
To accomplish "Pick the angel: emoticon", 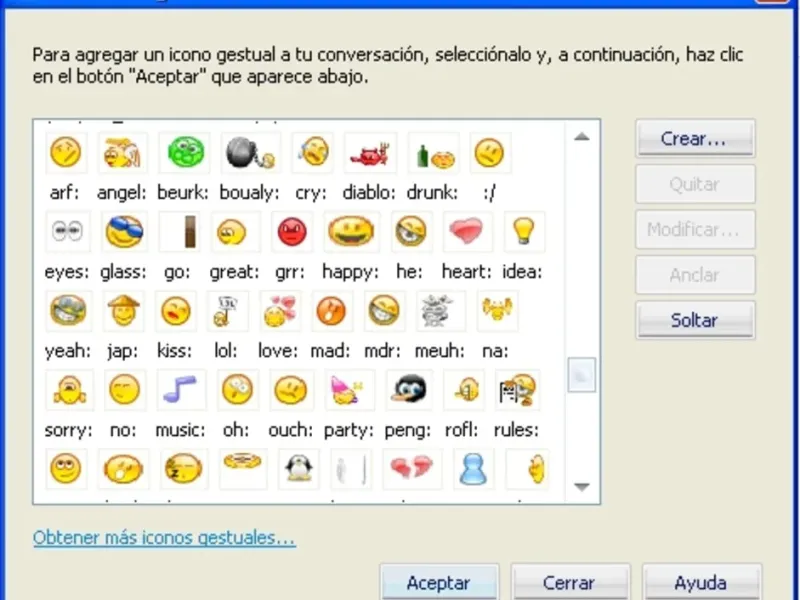I will [x=122, y=153].
